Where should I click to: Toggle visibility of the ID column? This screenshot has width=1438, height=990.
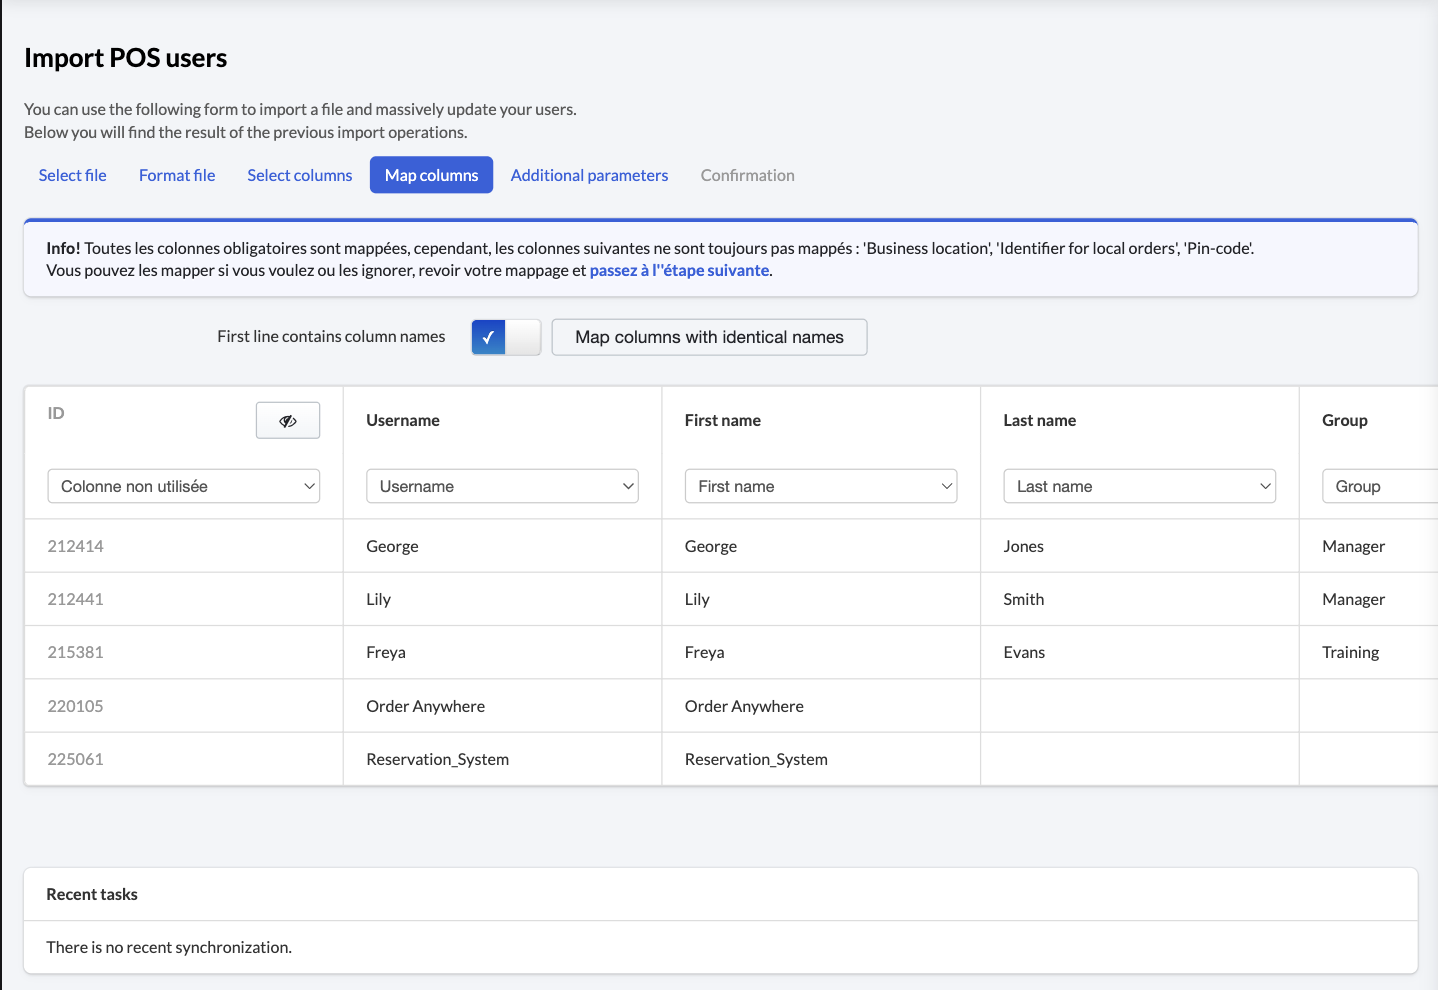288,421
